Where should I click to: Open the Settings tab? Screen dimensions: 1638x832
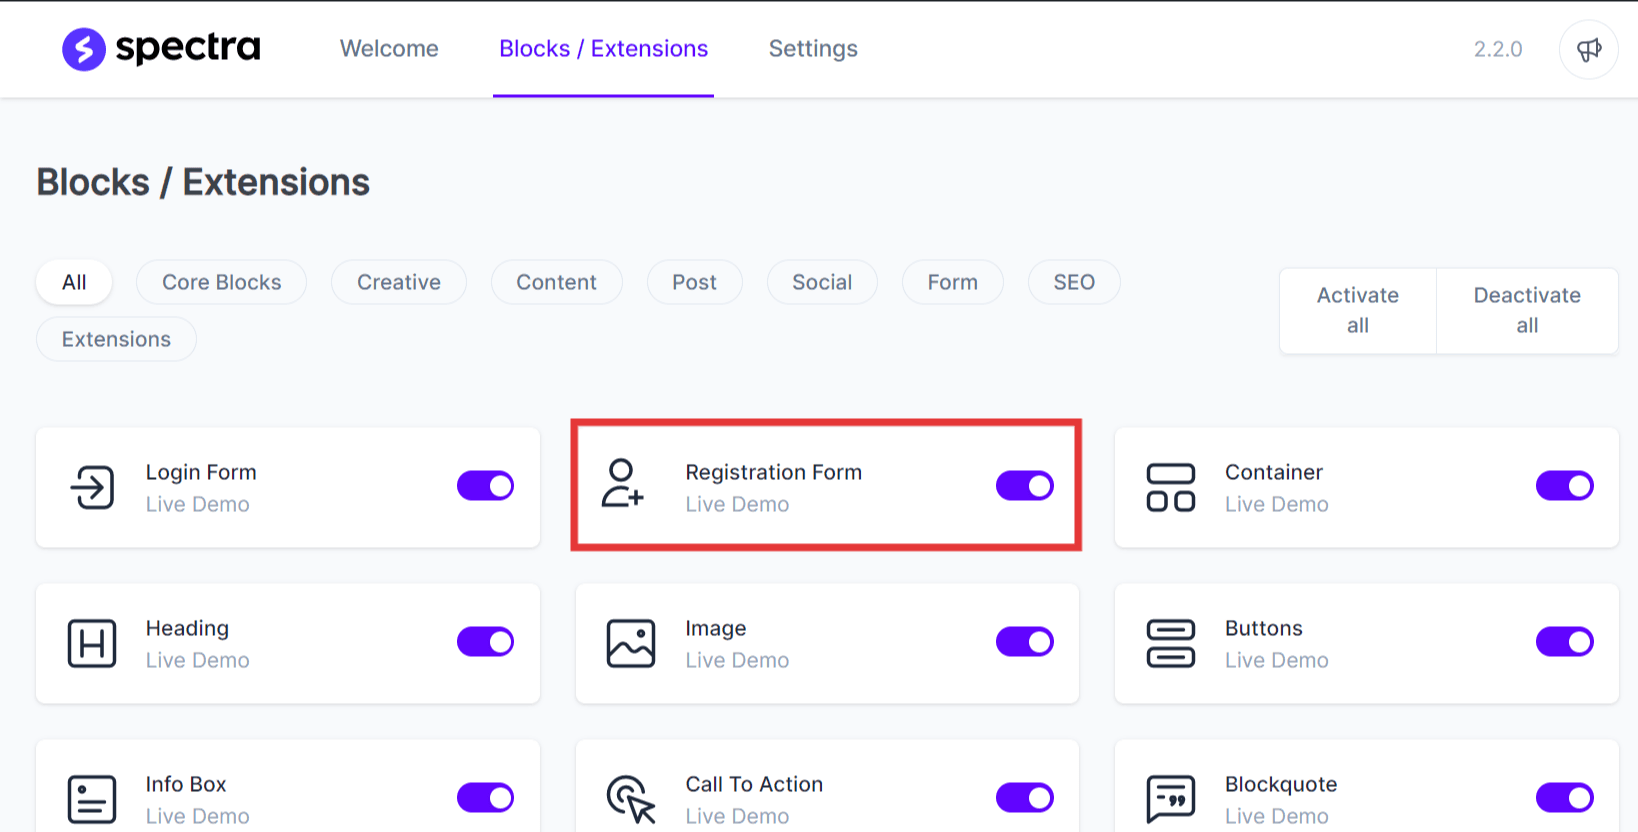(813, 49)
